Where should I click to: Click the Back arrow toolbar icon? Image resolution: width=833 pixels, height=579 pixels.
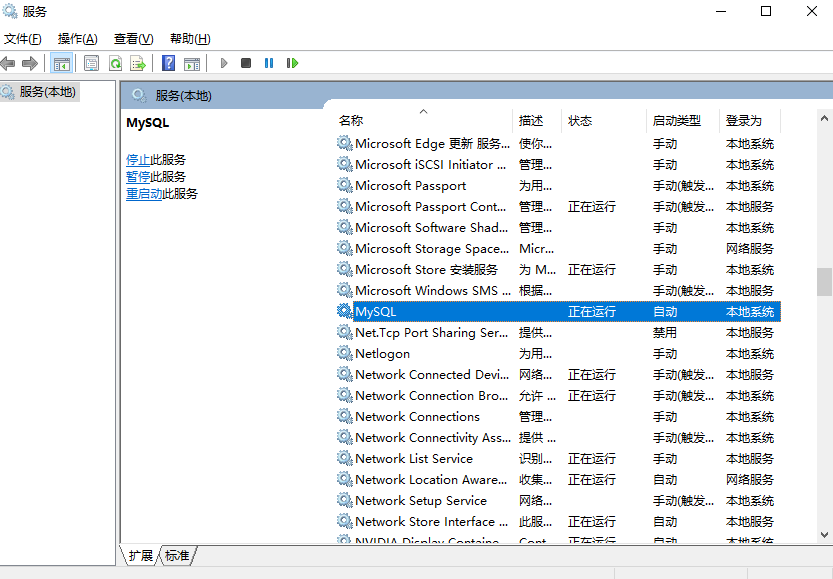click(x=8, y=63)
